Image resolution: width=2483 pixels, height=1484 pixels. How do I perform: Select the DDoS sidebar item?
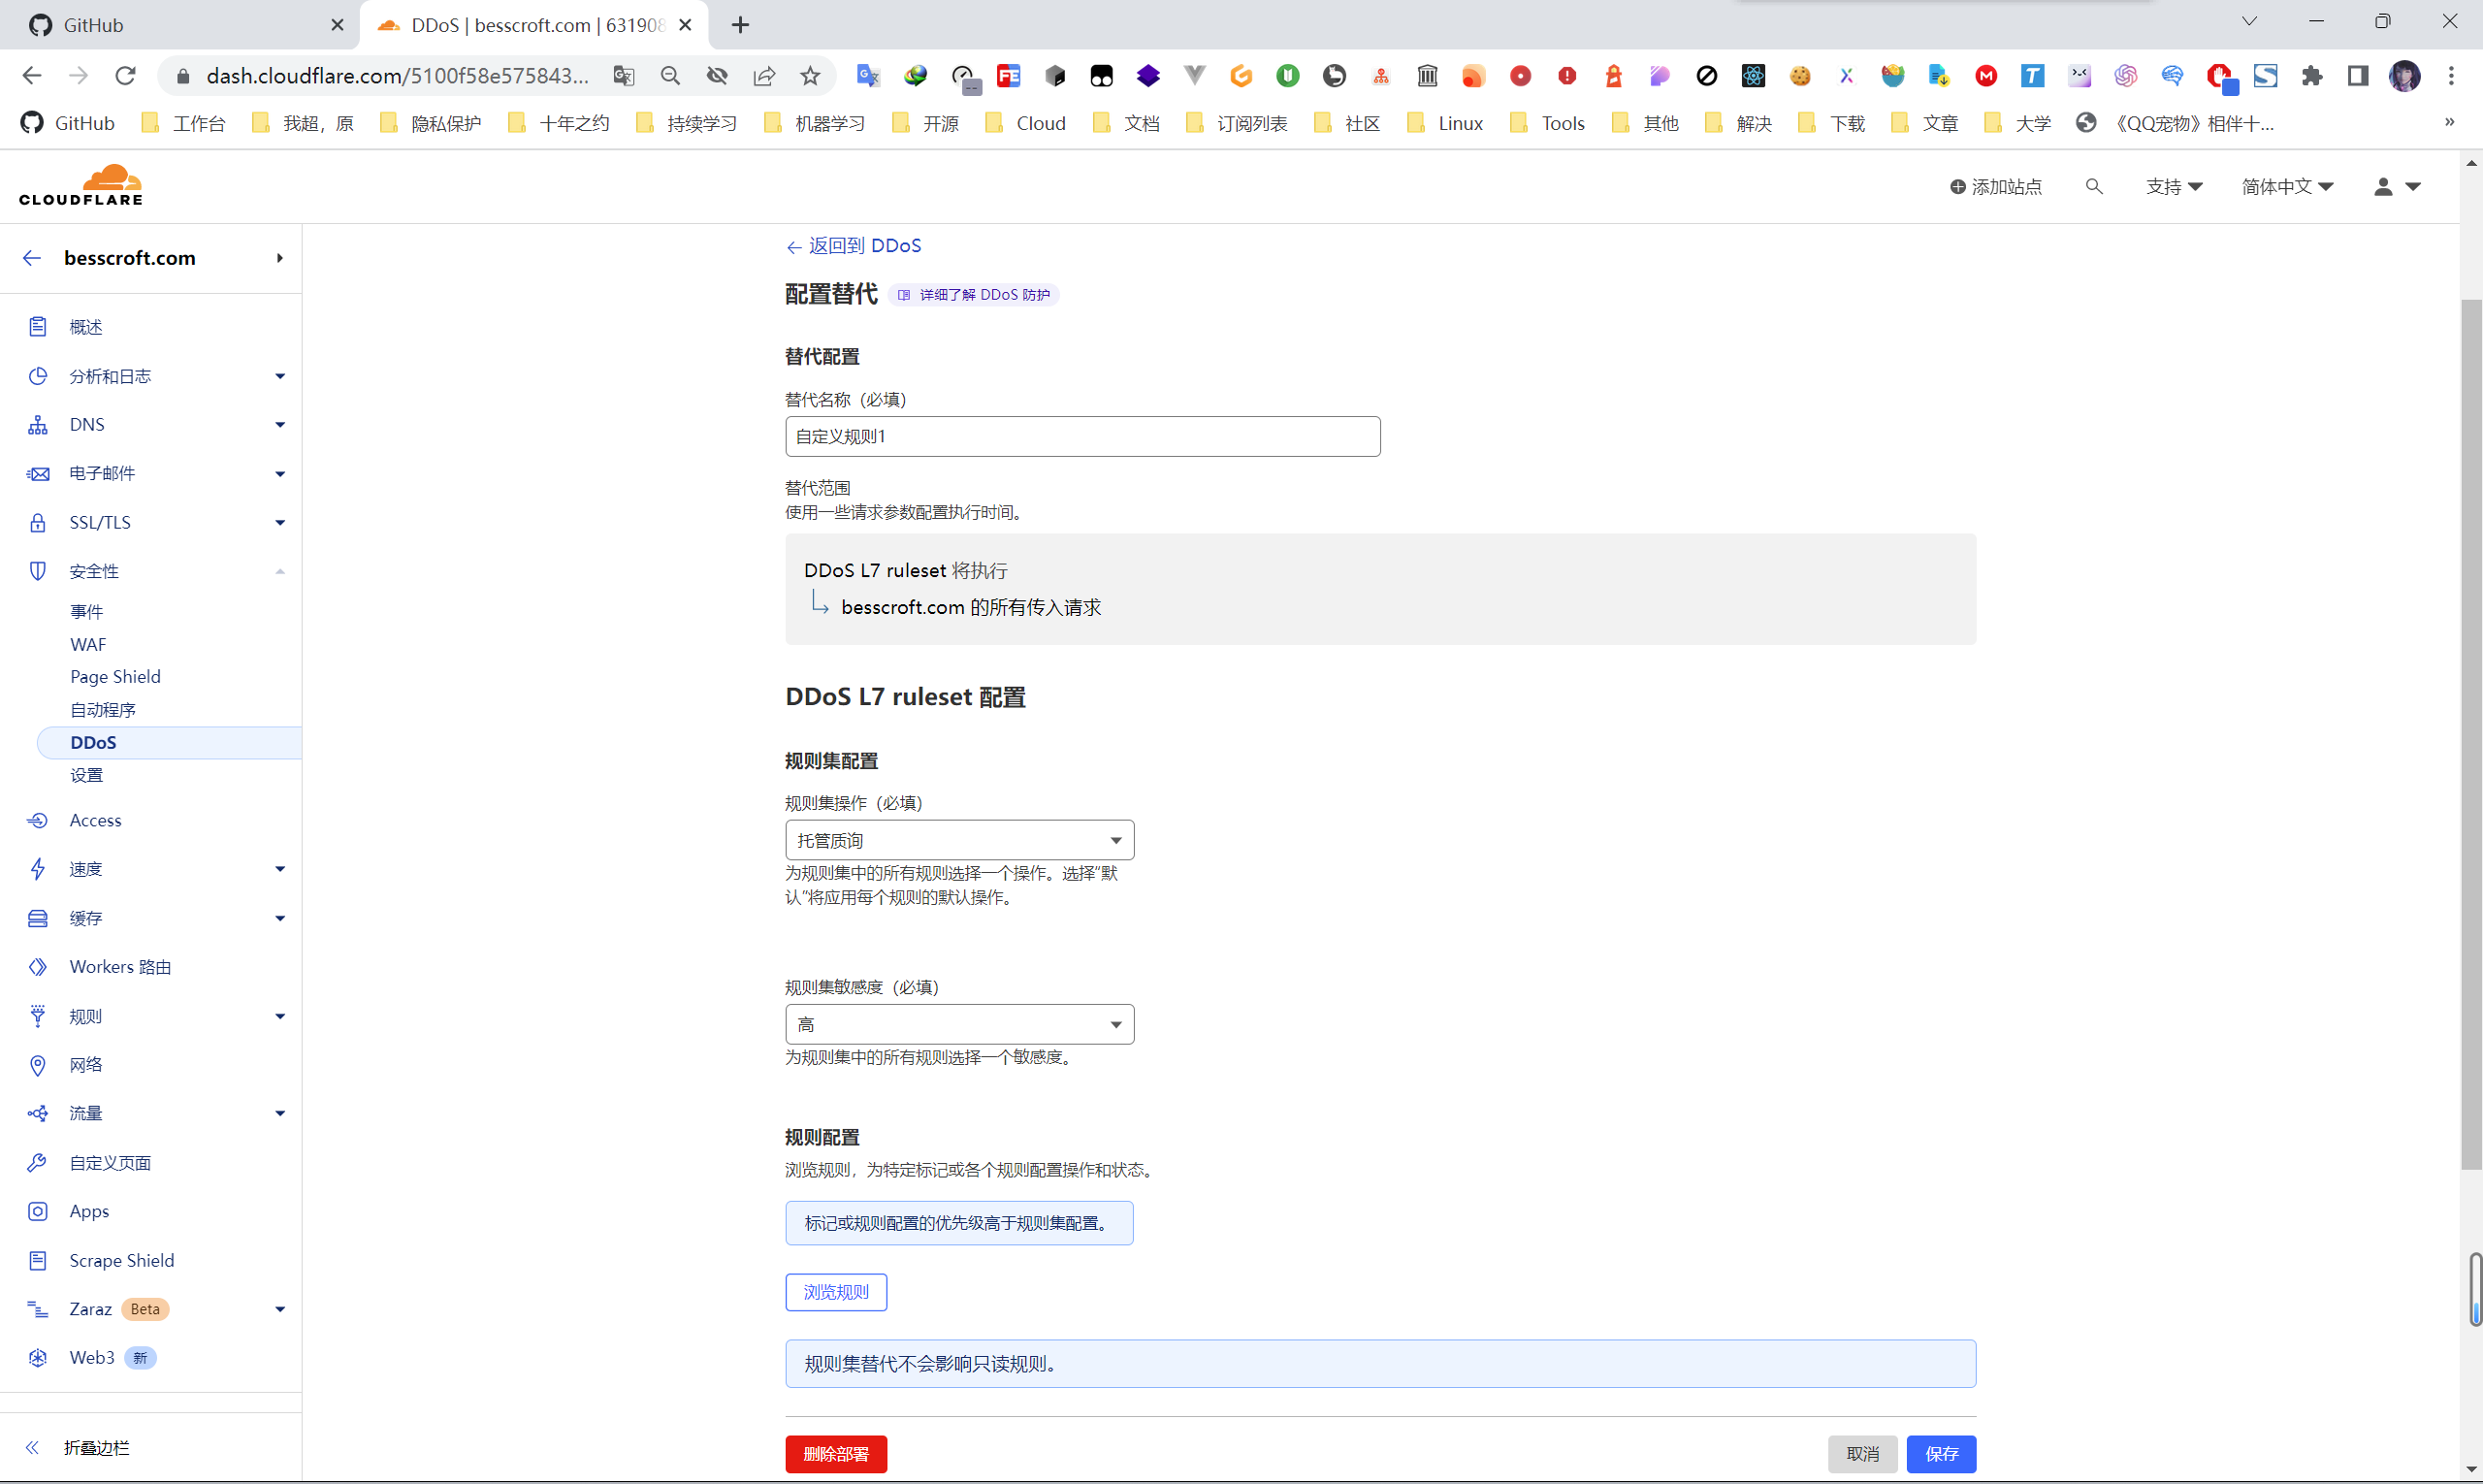click(x=169, y=742)
